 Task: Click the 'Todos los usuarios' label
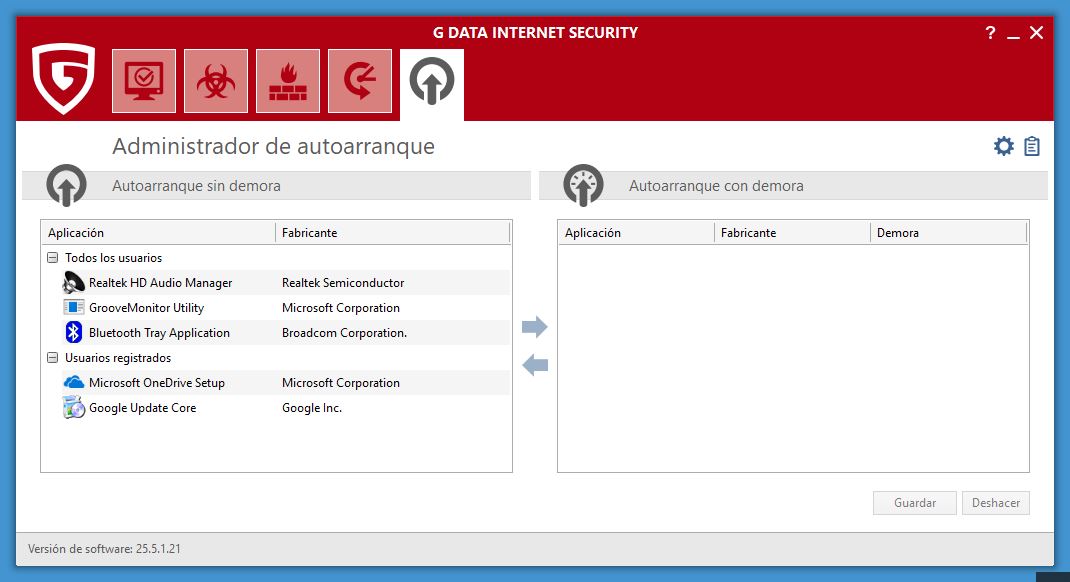click(113, 258)
